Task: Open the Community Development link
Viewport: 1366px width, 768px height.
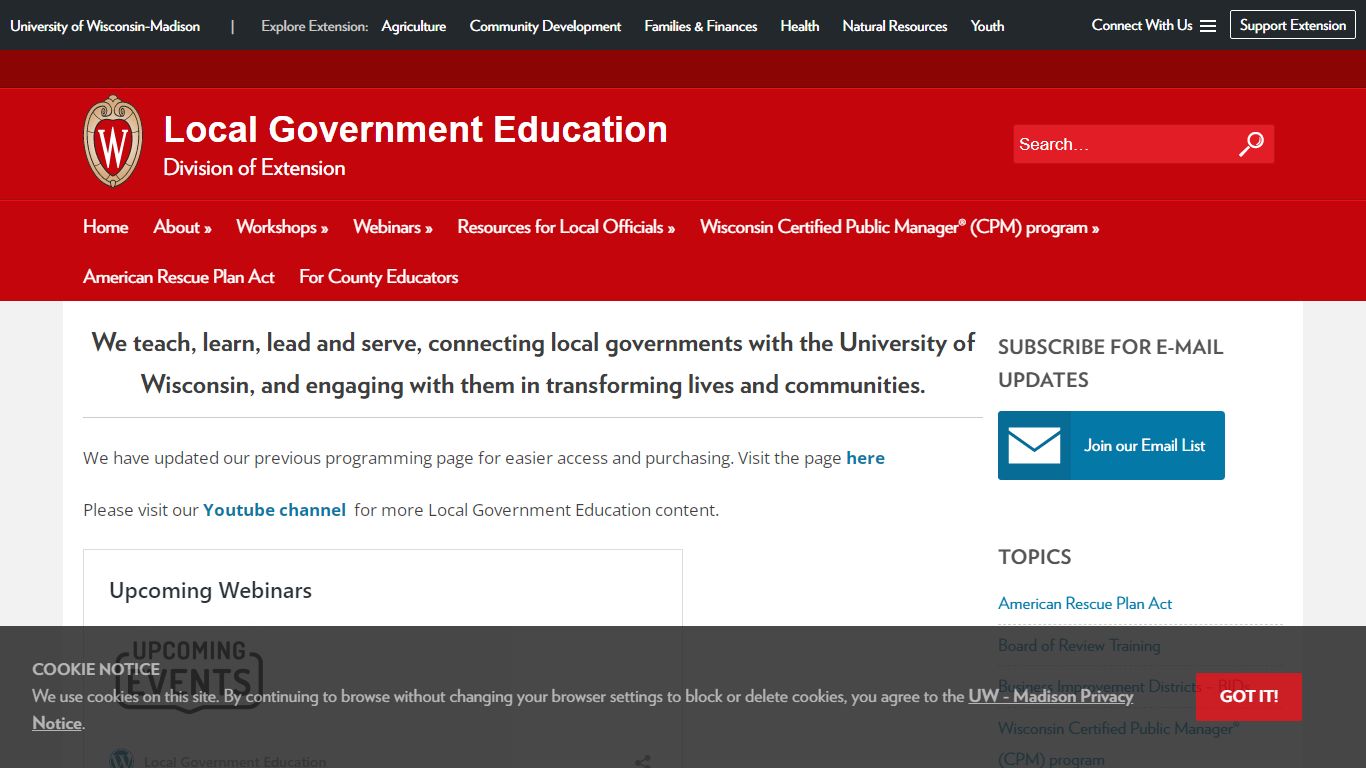Action: [x=545, y=26]
